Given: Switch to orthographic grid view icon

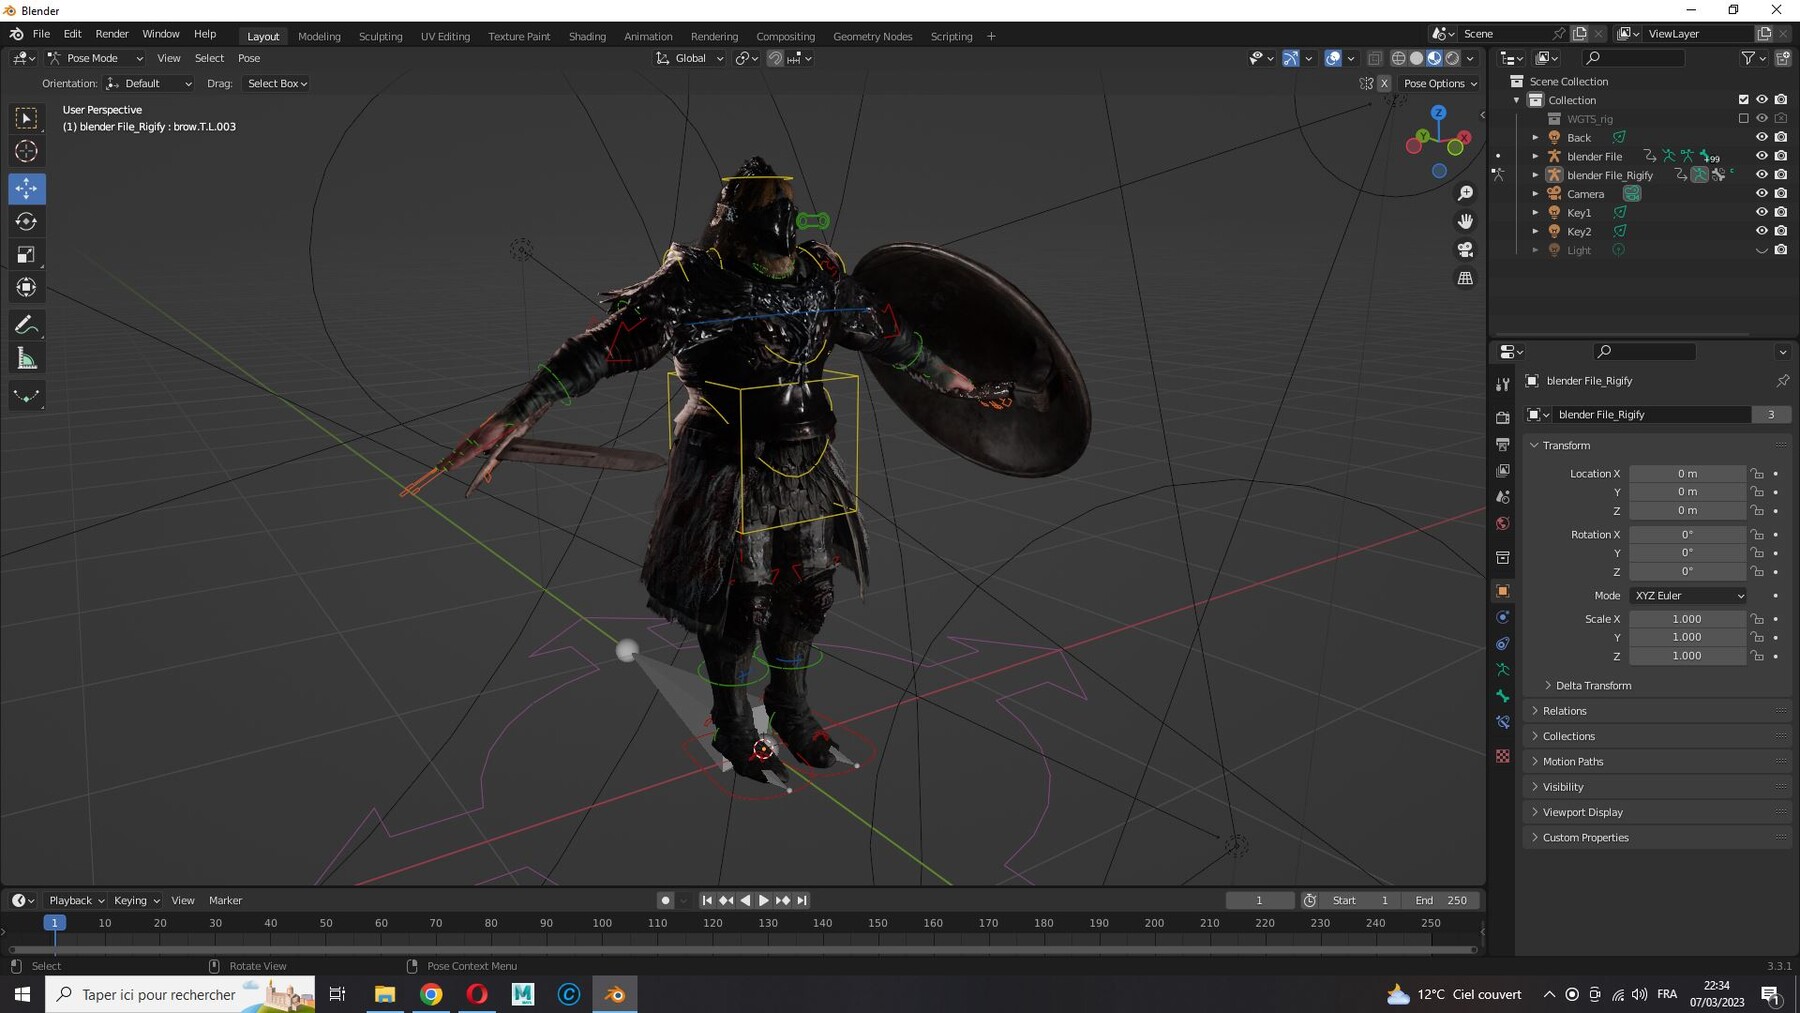Looking at the screenshot, I should 1465,279.
